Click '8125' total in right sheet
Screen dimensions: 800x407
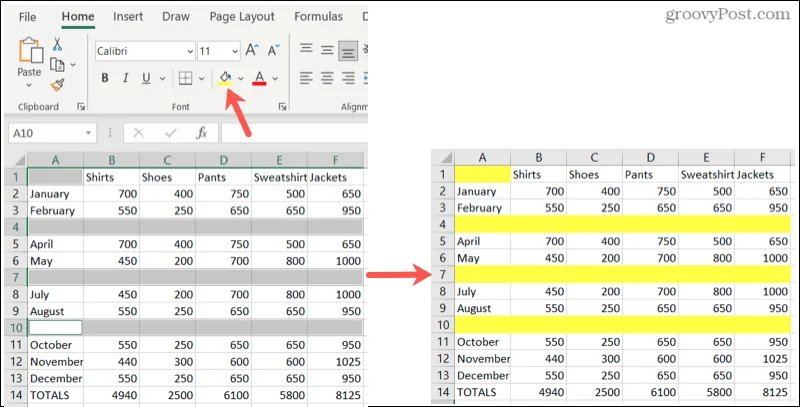pyautogui.click(x=763, y=392)
